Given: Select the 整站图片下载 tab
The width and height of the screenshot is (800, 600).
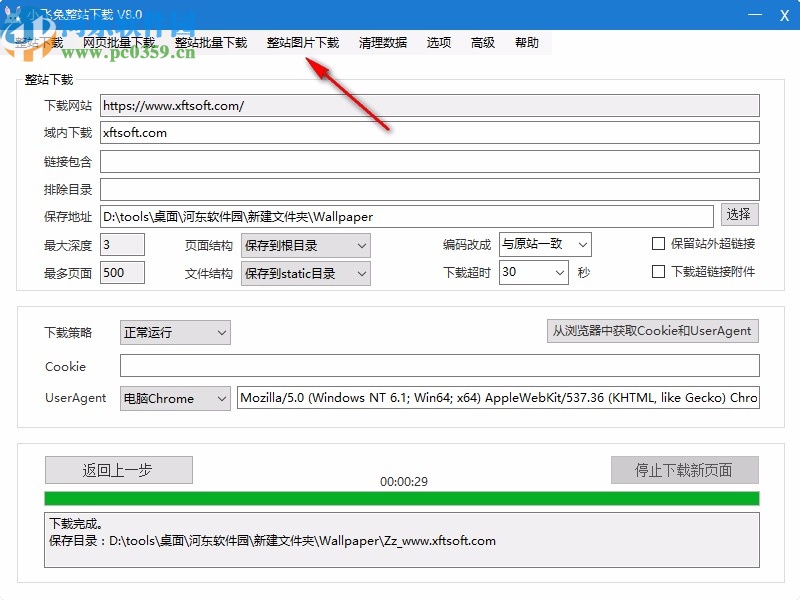Looking at the screenshot, I should coord(303,42).
